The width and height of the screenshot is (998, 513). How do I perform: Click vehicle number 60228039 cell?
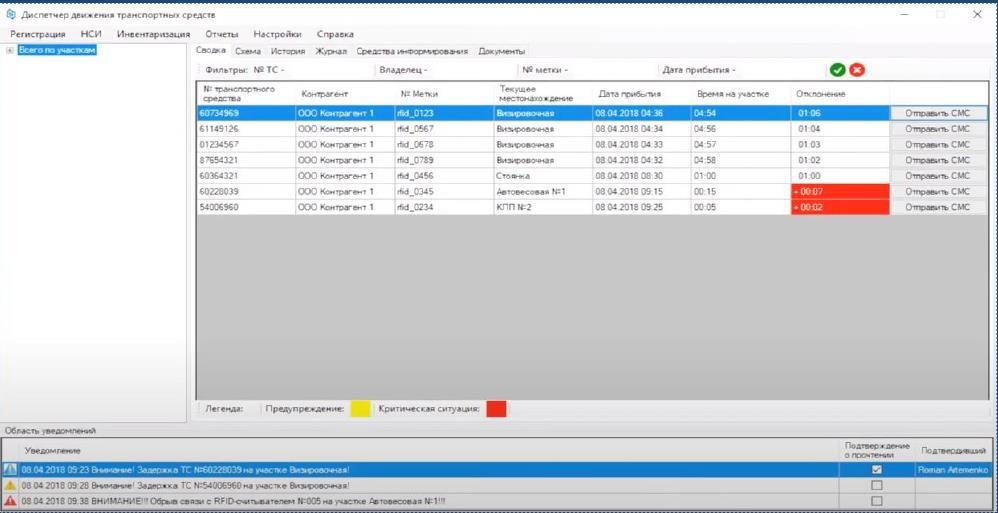tap(246, 192)
